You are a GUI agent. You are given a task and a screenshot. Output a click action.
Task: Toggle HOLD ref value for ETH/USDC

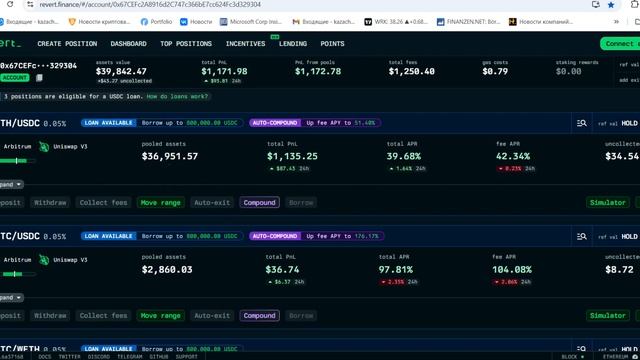pyautogui.click(x=629, y=123)
